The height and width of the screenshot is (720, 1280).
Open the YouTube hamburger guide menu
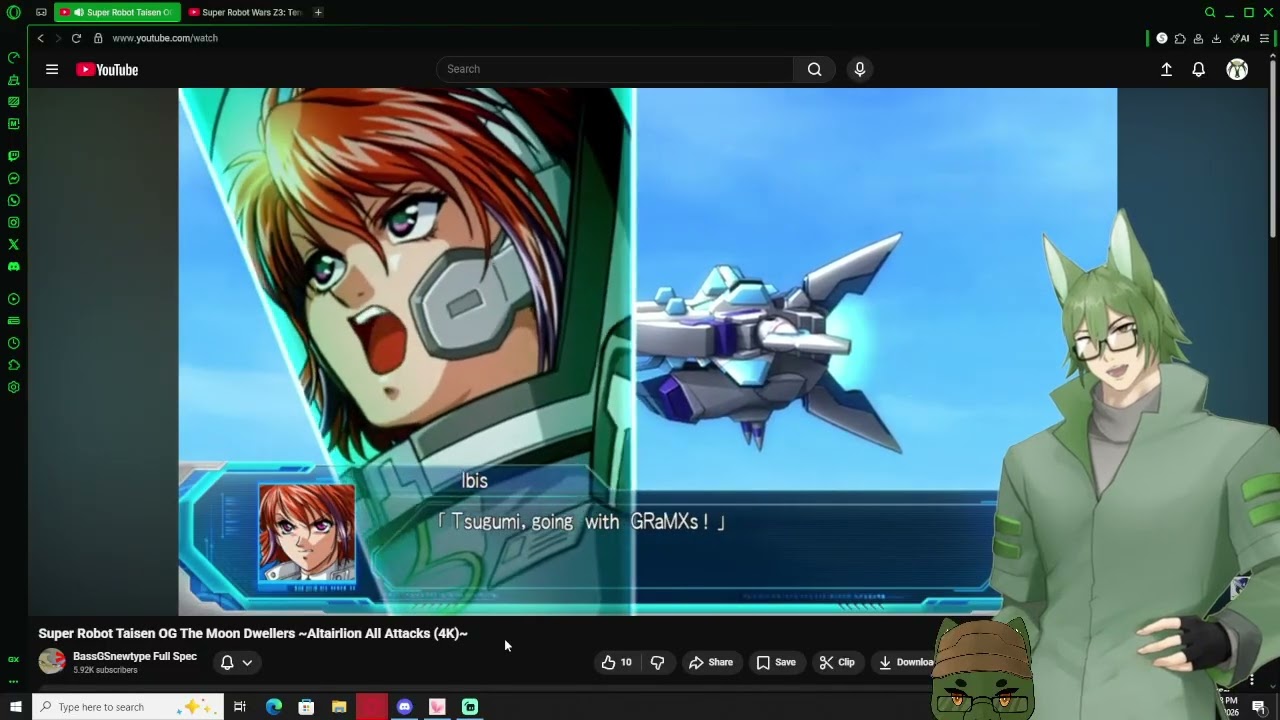52,69
